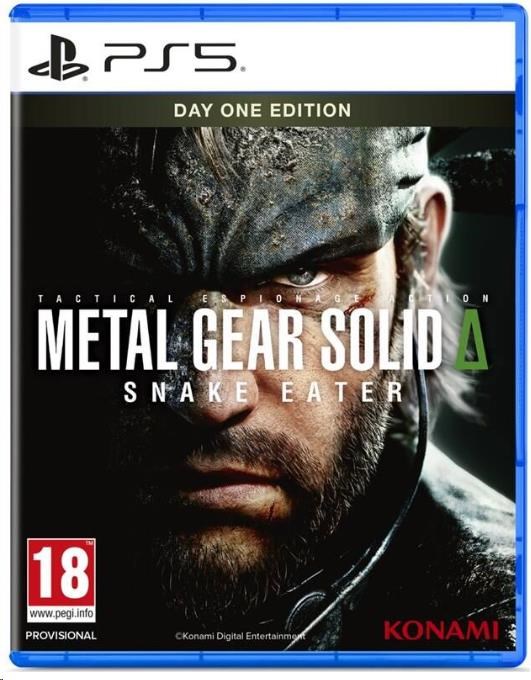Click the PEGI 18 rating badge

tap(61, 580)
